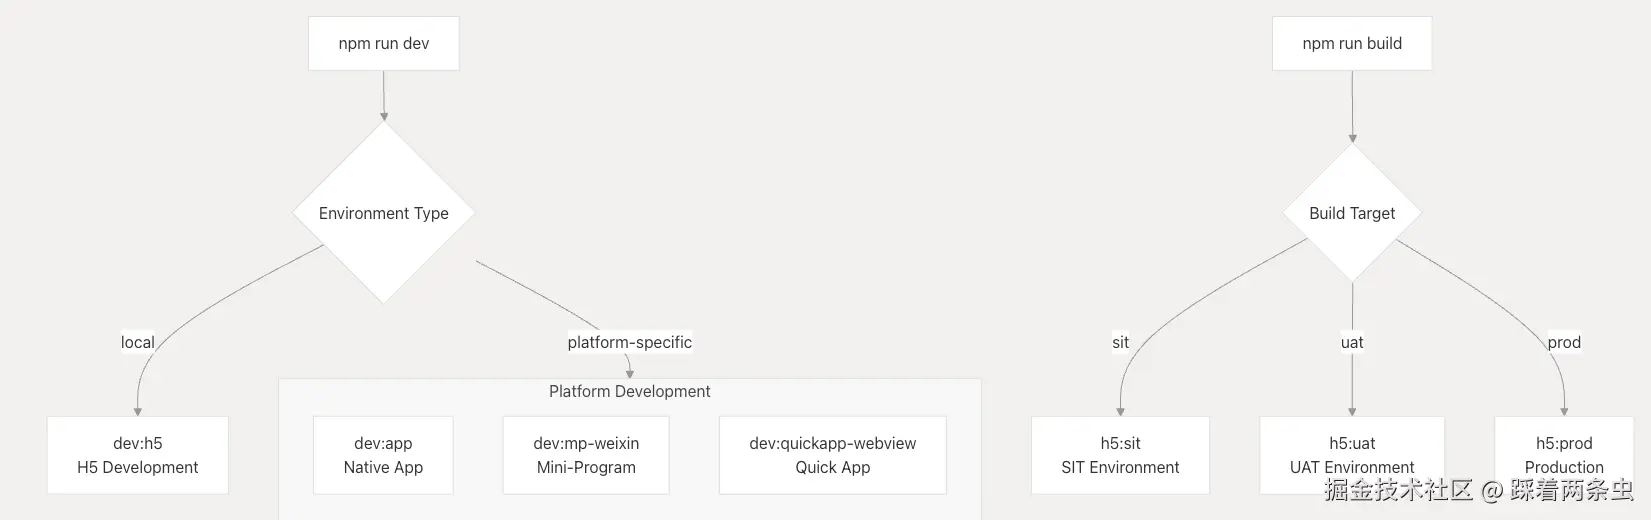Click the local edge label

click(138, 342)
